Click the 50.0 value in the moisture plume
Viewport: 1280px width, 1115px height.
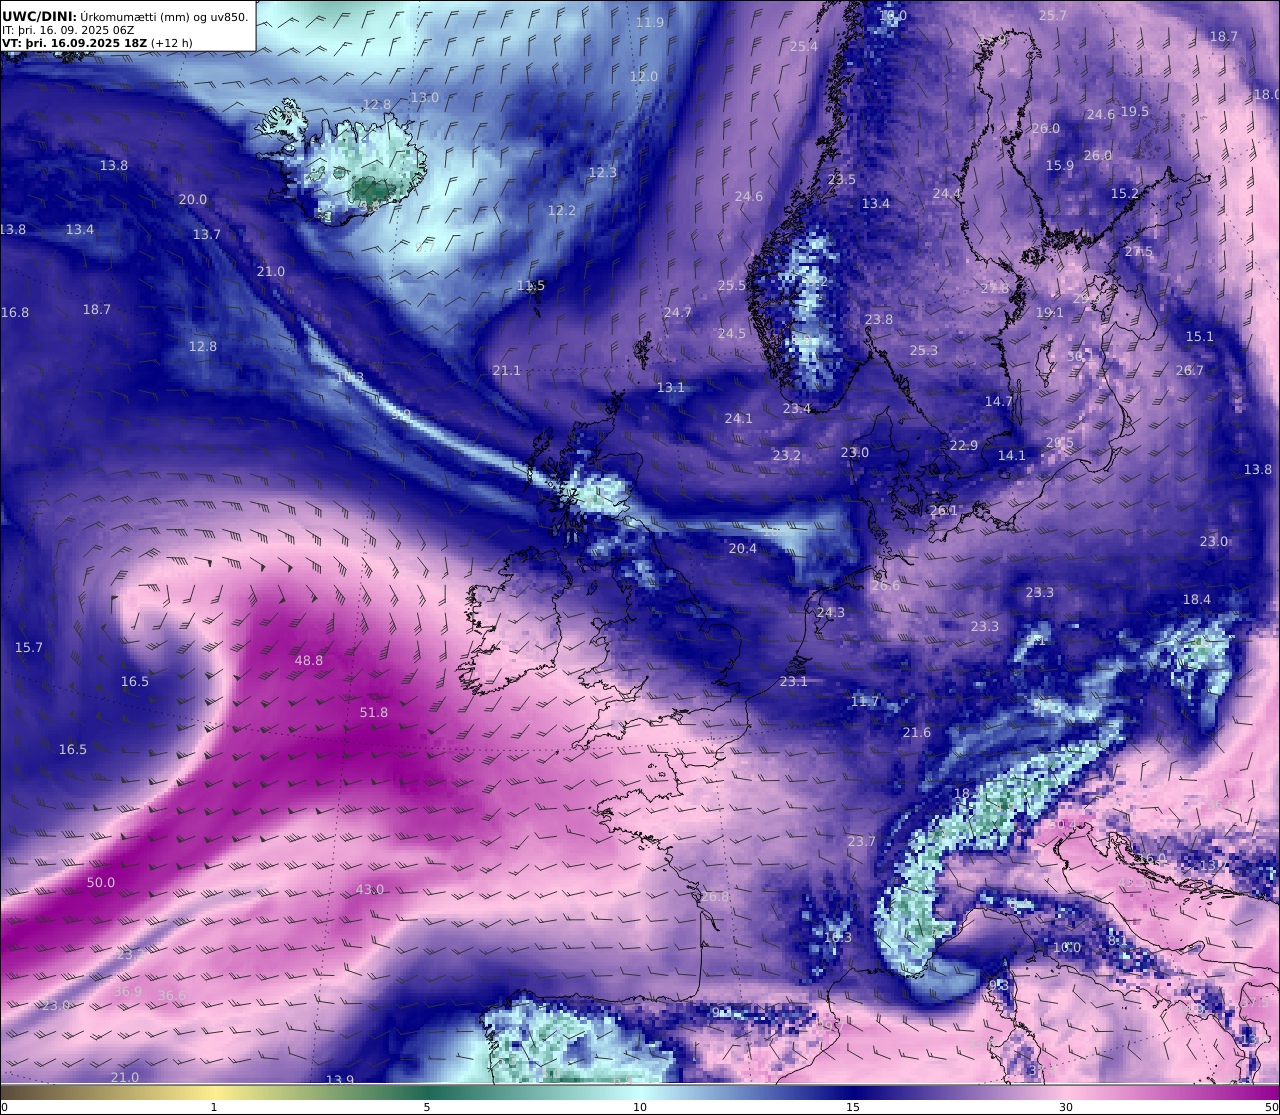point(101,882)
